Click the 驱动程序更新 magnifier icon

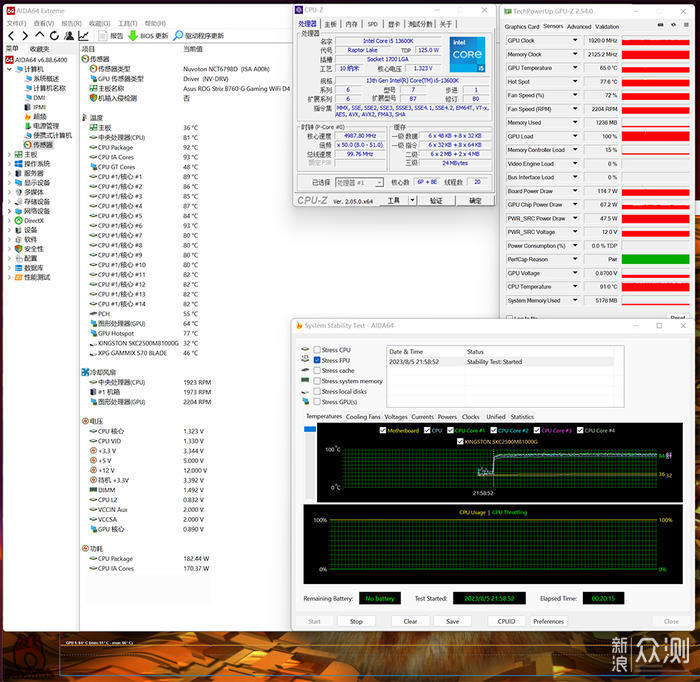tap(178, 35)
